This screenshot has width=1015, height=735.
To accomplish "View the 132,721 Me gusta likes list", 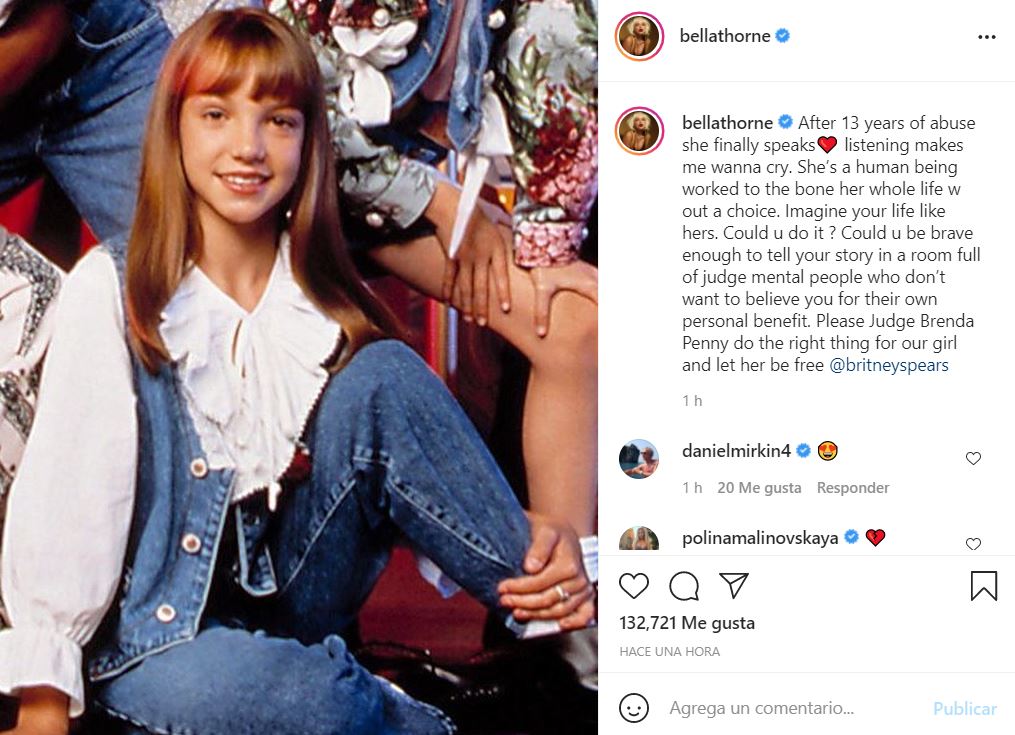I will click(687, 623).
